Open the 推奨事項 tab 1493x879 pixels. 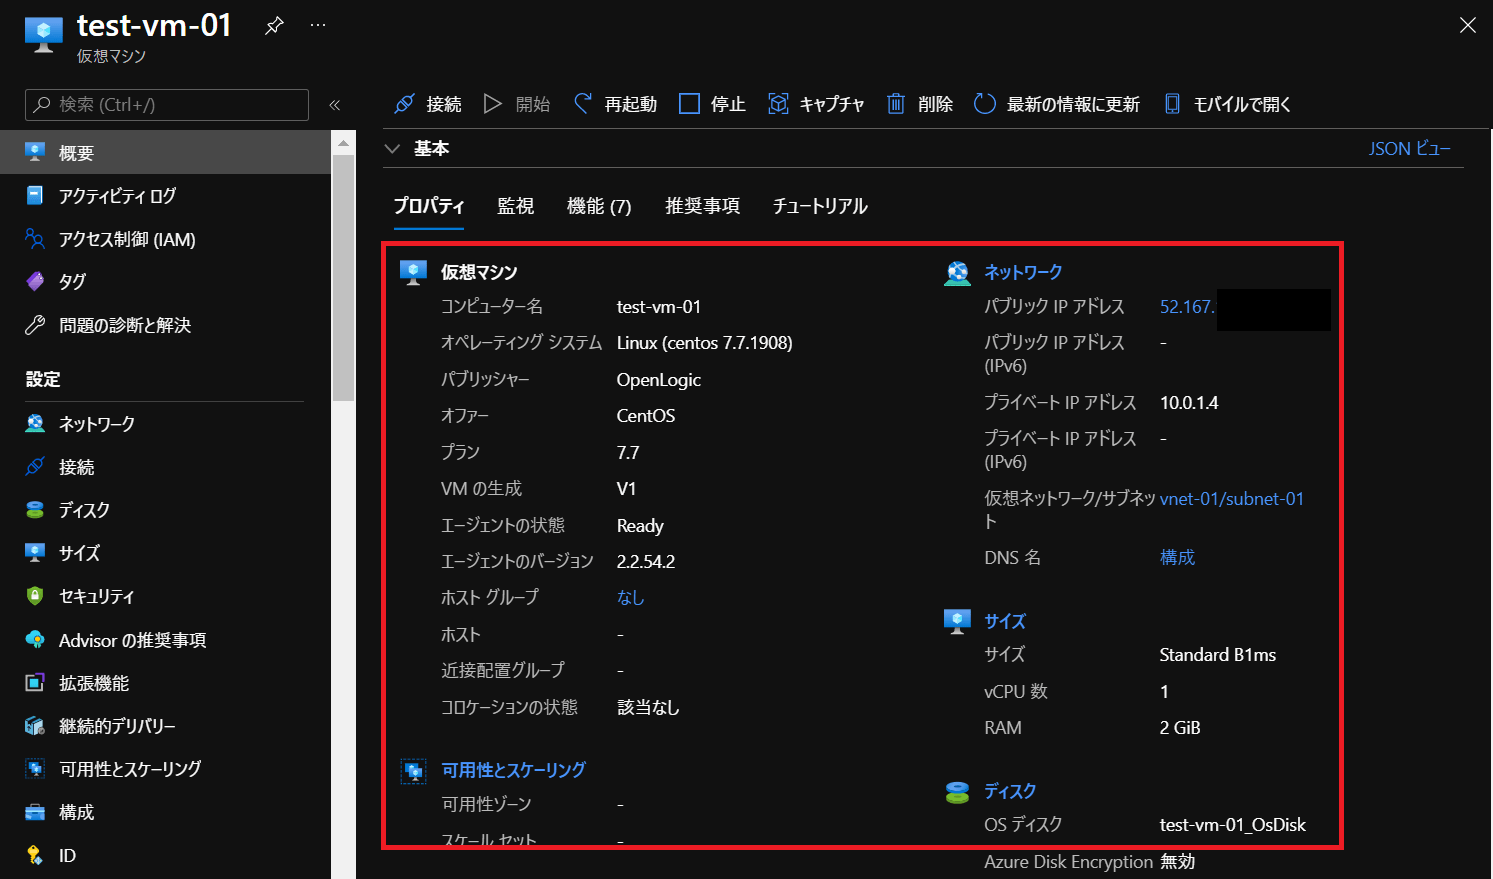click(702, 206)
